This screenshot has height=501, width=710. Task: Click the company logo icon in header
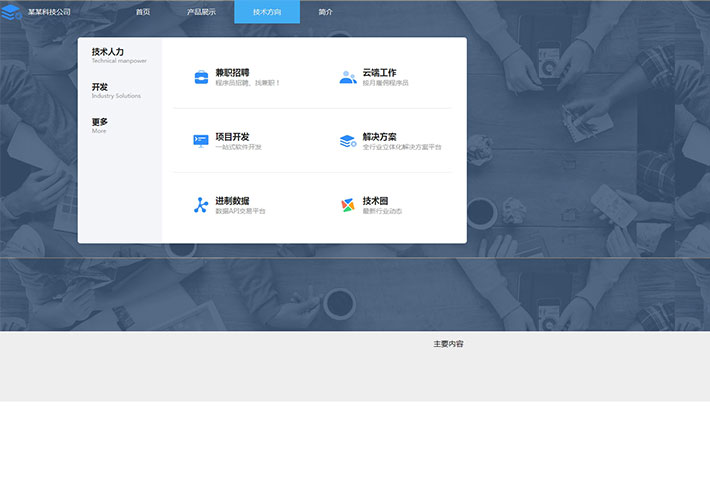tap(12, 12)
